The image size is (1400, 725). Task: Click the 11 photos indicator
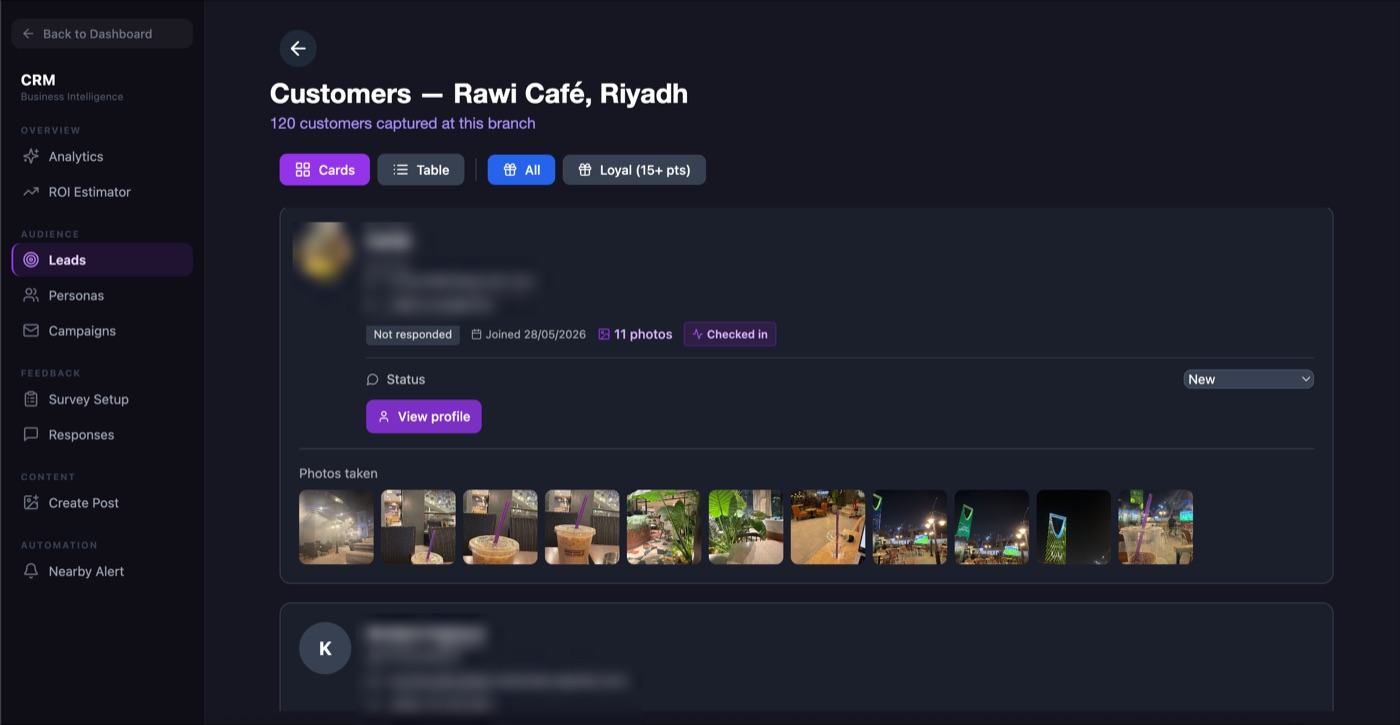point(635,334)
